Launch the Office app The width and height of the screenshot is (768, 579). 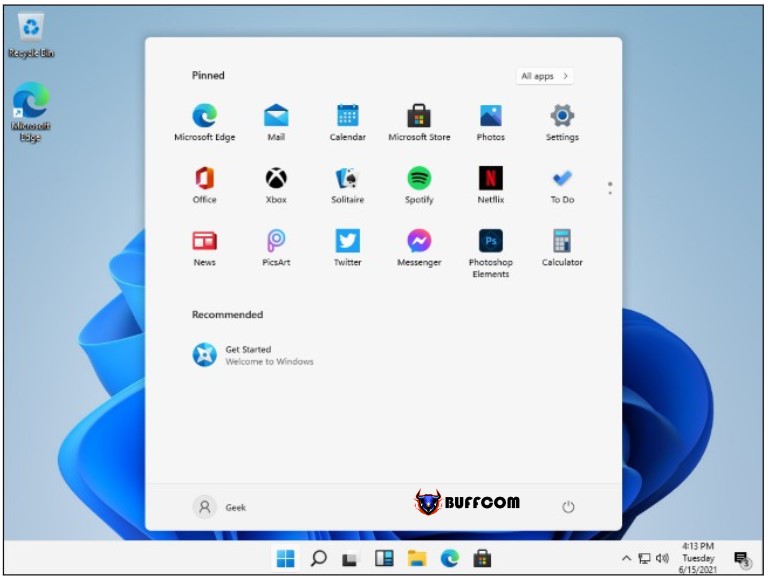tap(205, 185)
